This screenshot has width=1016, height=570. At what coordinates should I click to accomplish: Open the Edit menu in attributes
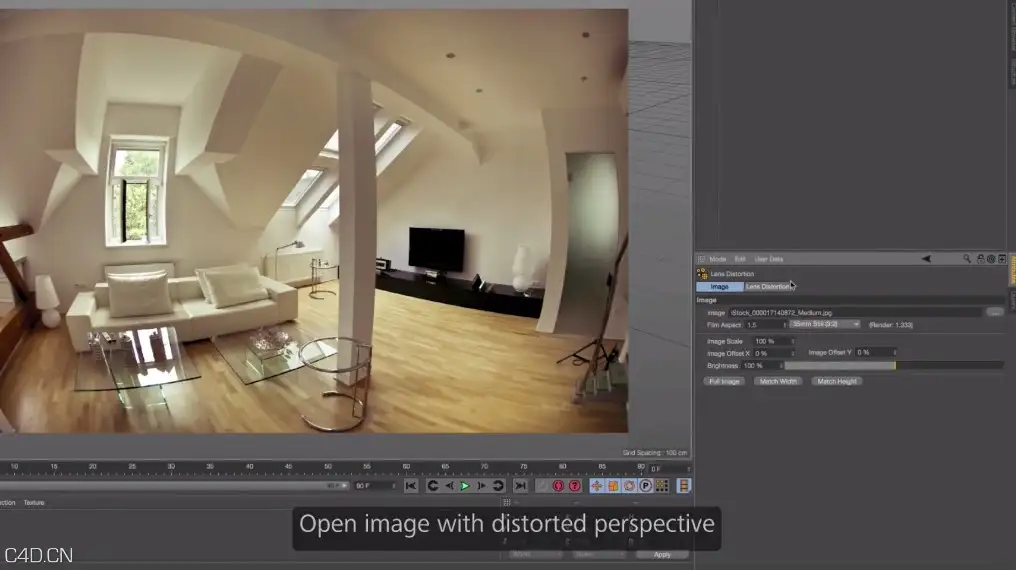740,259
